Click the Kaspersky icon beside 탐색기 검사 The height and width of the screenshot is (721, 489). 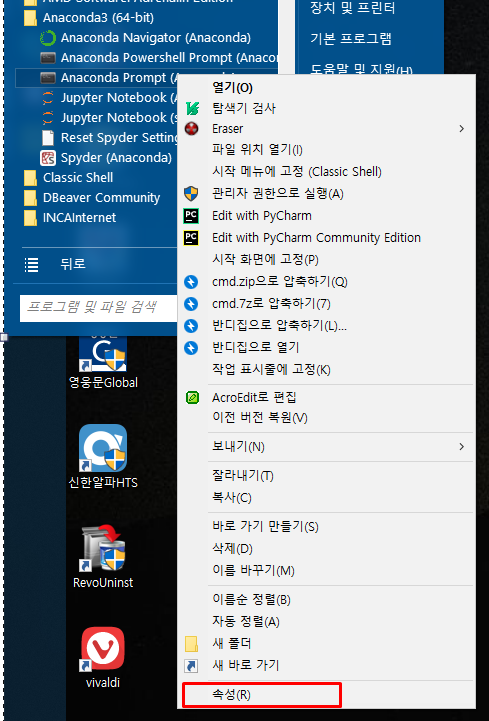pyautogui.click(x=192, y=109)
